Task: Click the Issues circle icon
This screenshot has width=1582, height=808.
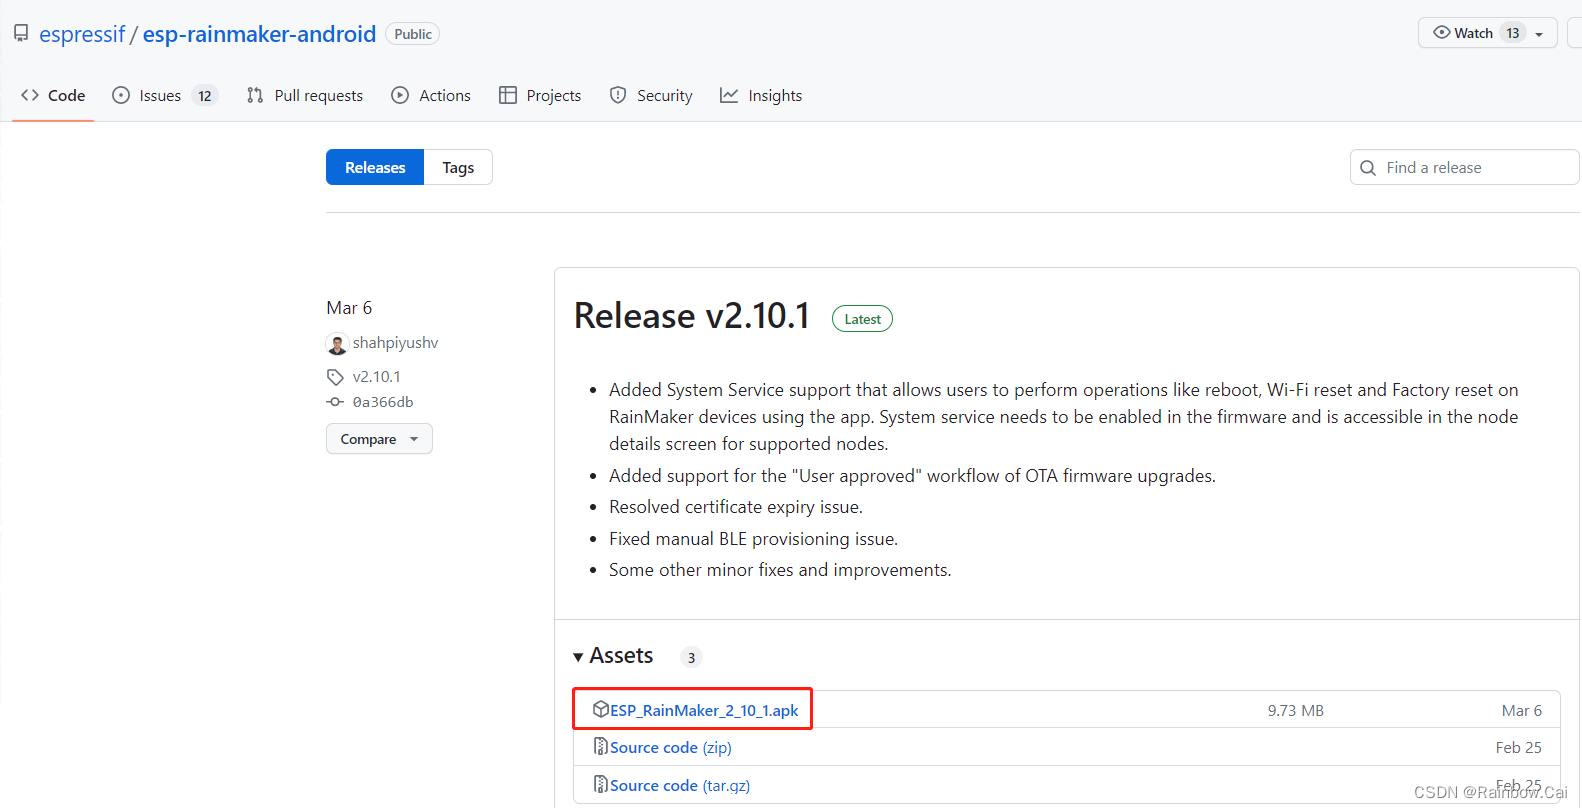Action: (x=121, y=95)
